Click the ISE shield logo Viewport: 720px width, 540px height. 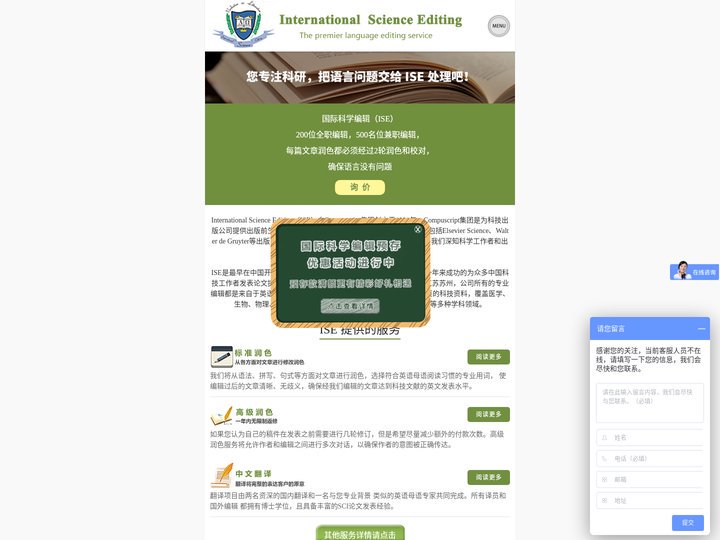click(243, 24)
